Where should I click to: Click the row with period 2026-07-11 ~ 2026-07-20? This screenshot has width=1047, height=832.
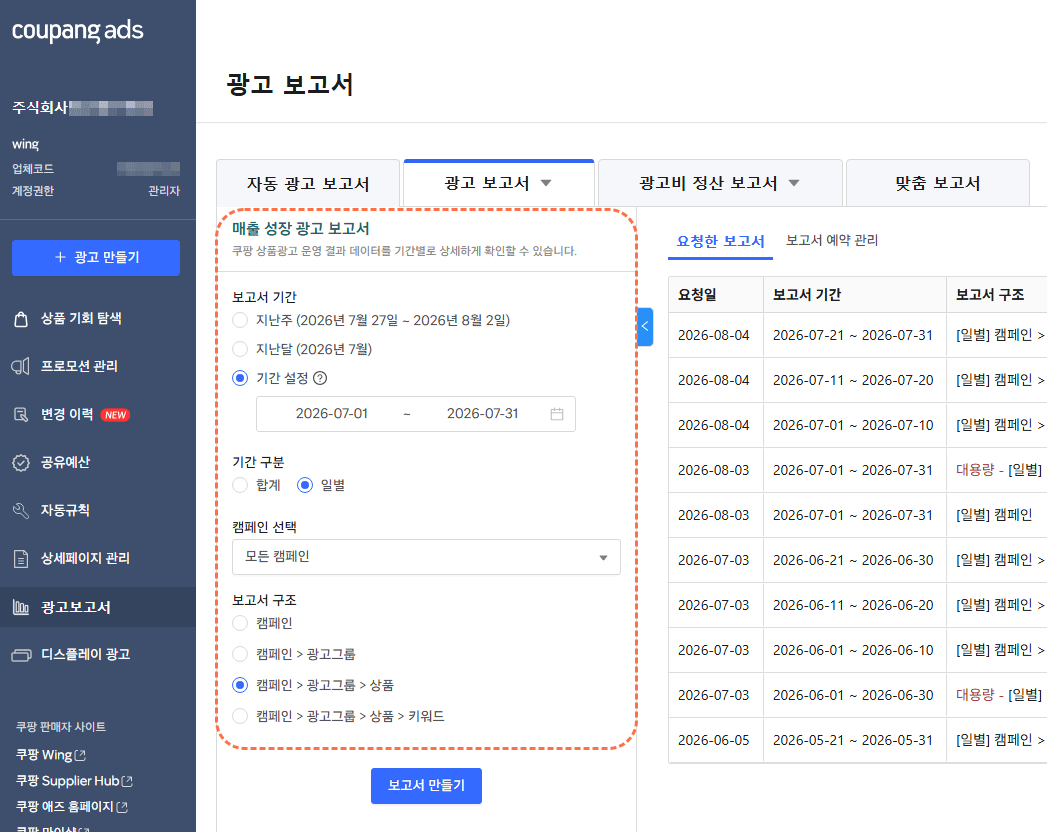click(x=857, y=380)
